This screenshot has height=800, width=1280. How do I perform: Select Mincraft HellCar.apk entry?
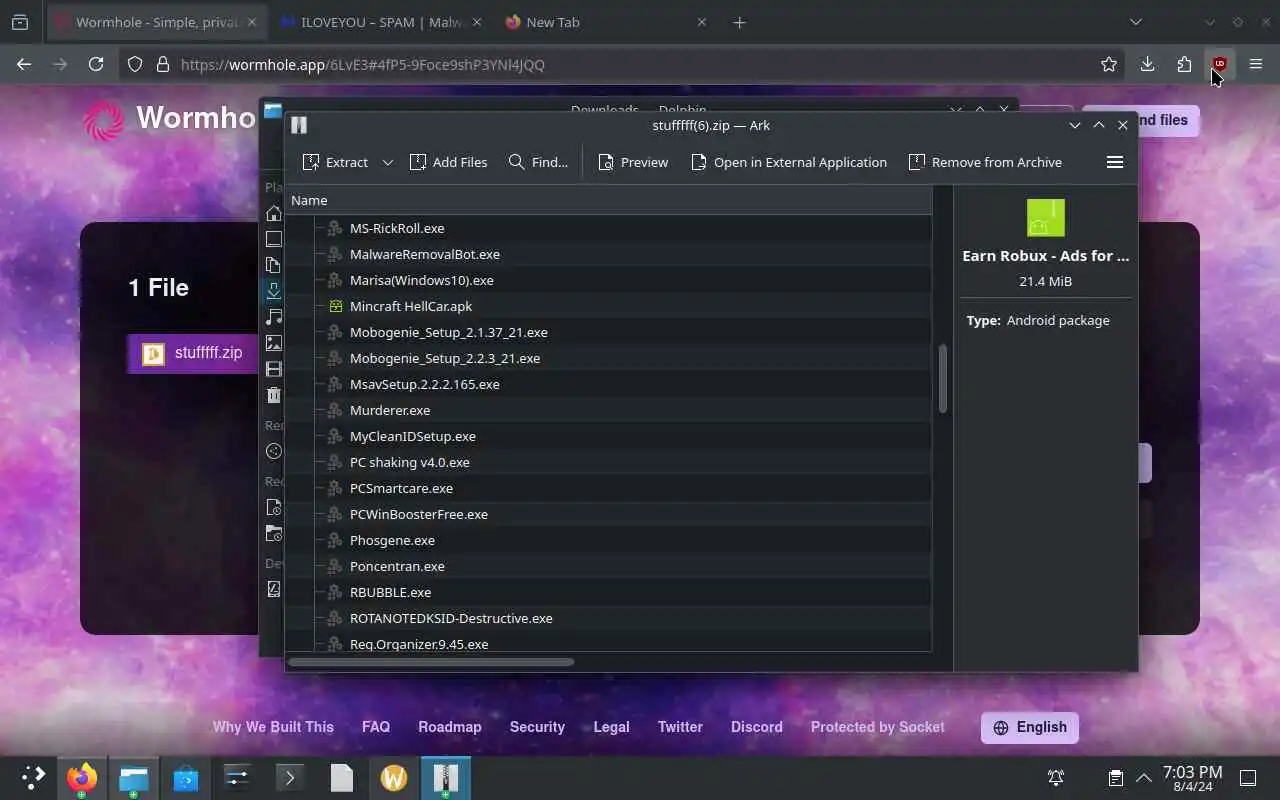pos(411,306)
